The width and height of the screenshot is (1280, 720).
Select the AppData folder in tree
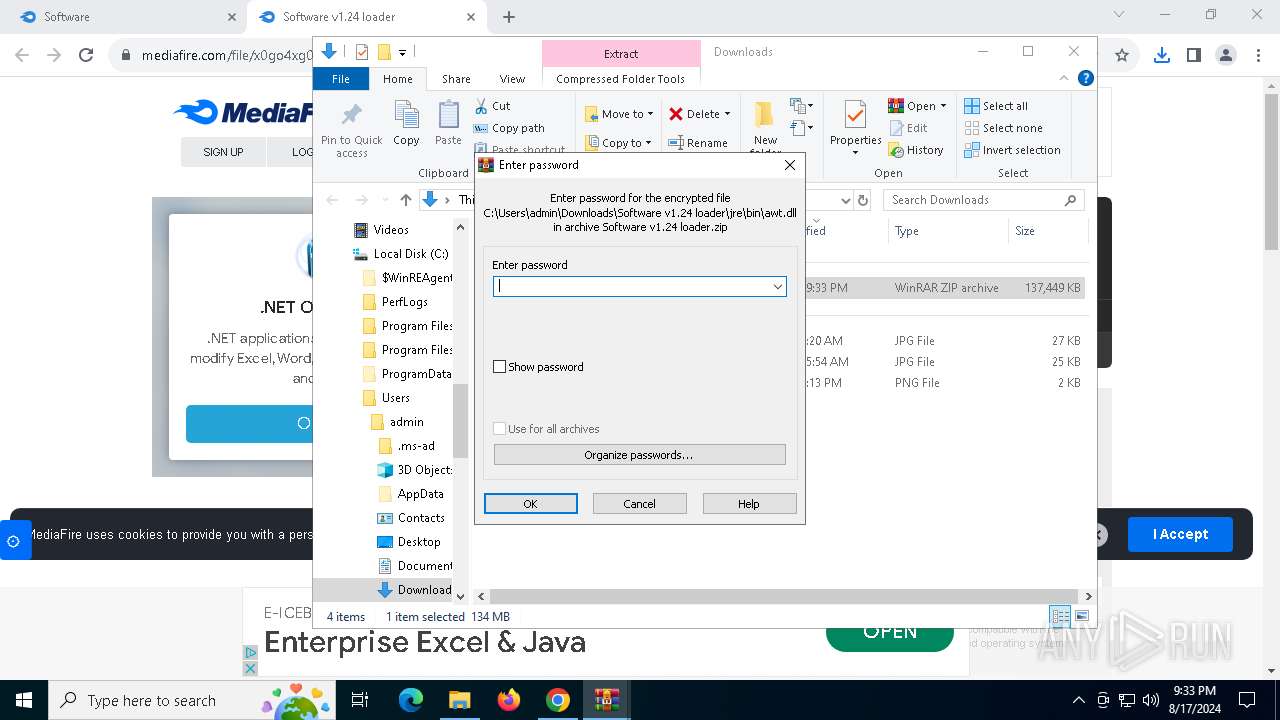pyautogui.click(x=420, y=494)
